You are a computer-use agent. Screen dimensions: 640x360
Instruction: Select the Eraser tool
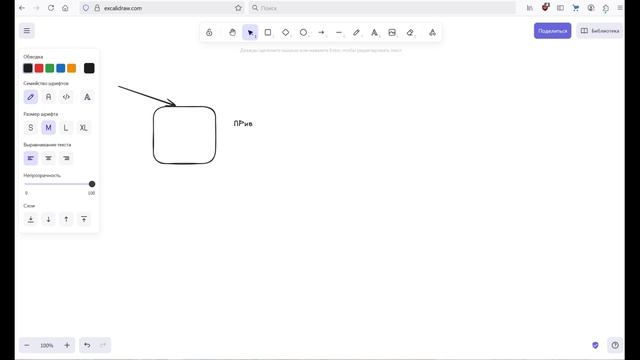[x=410, y=32]
